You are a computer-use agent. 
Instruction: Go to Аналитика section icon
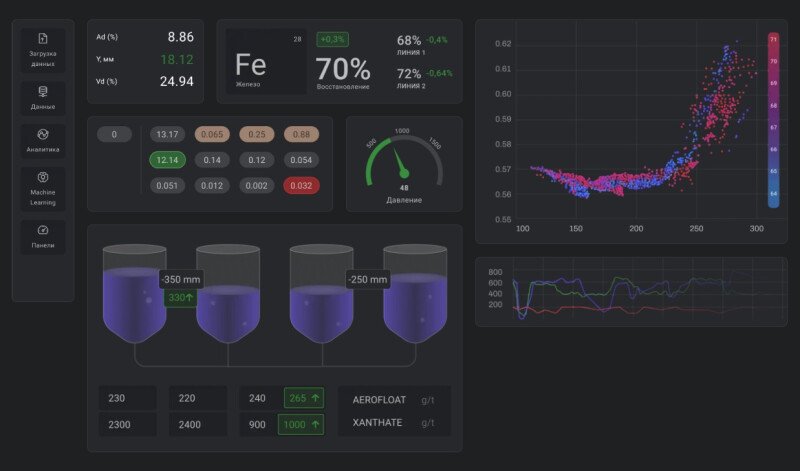tap(43, 134)
